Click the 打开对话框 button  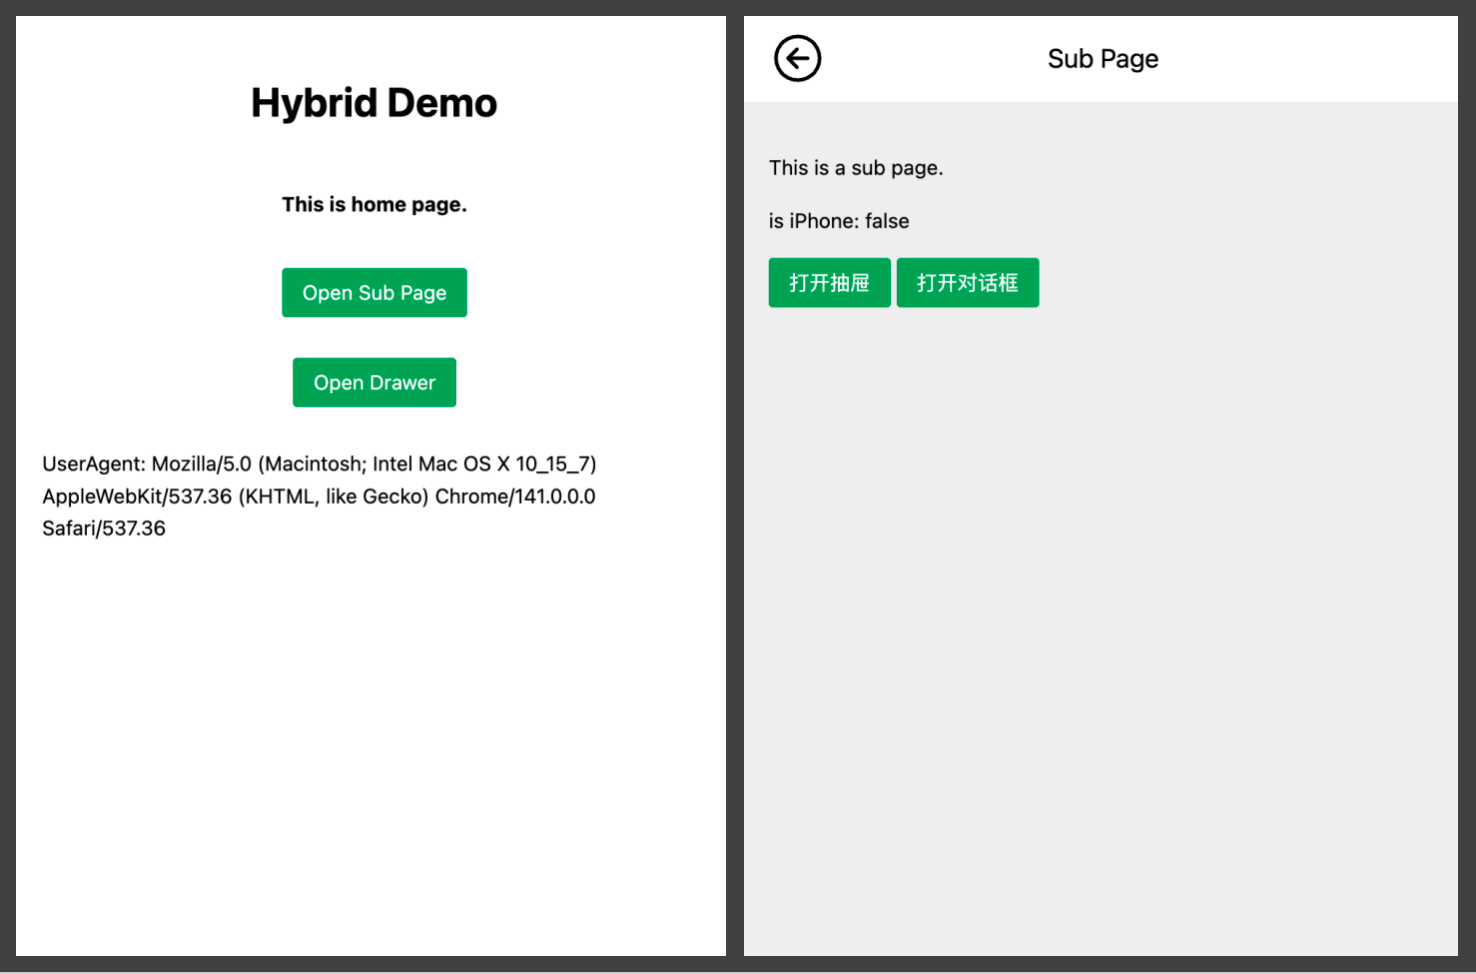pyautogui.click(x=967, y=283)
